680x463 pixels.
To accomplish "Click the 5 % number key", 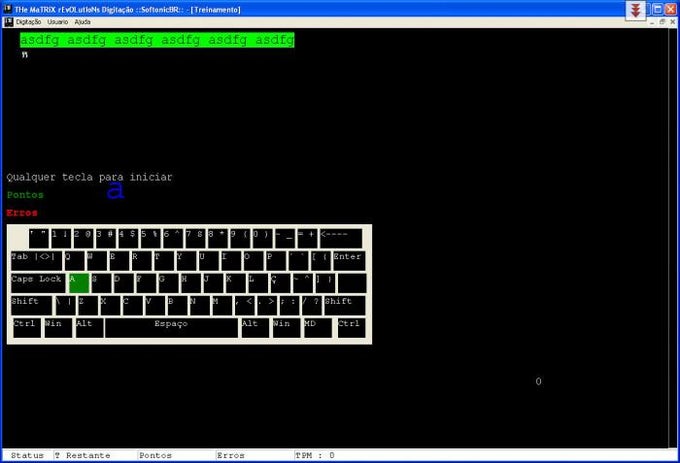I will [150, 238].
